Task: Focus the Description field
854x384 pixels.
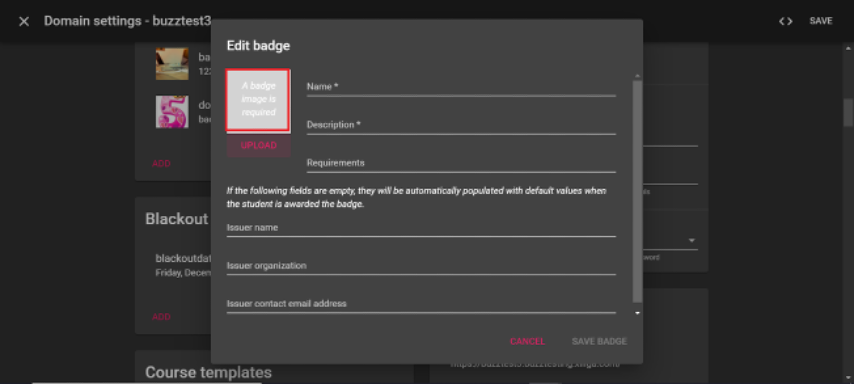Action: click(461, 125)
